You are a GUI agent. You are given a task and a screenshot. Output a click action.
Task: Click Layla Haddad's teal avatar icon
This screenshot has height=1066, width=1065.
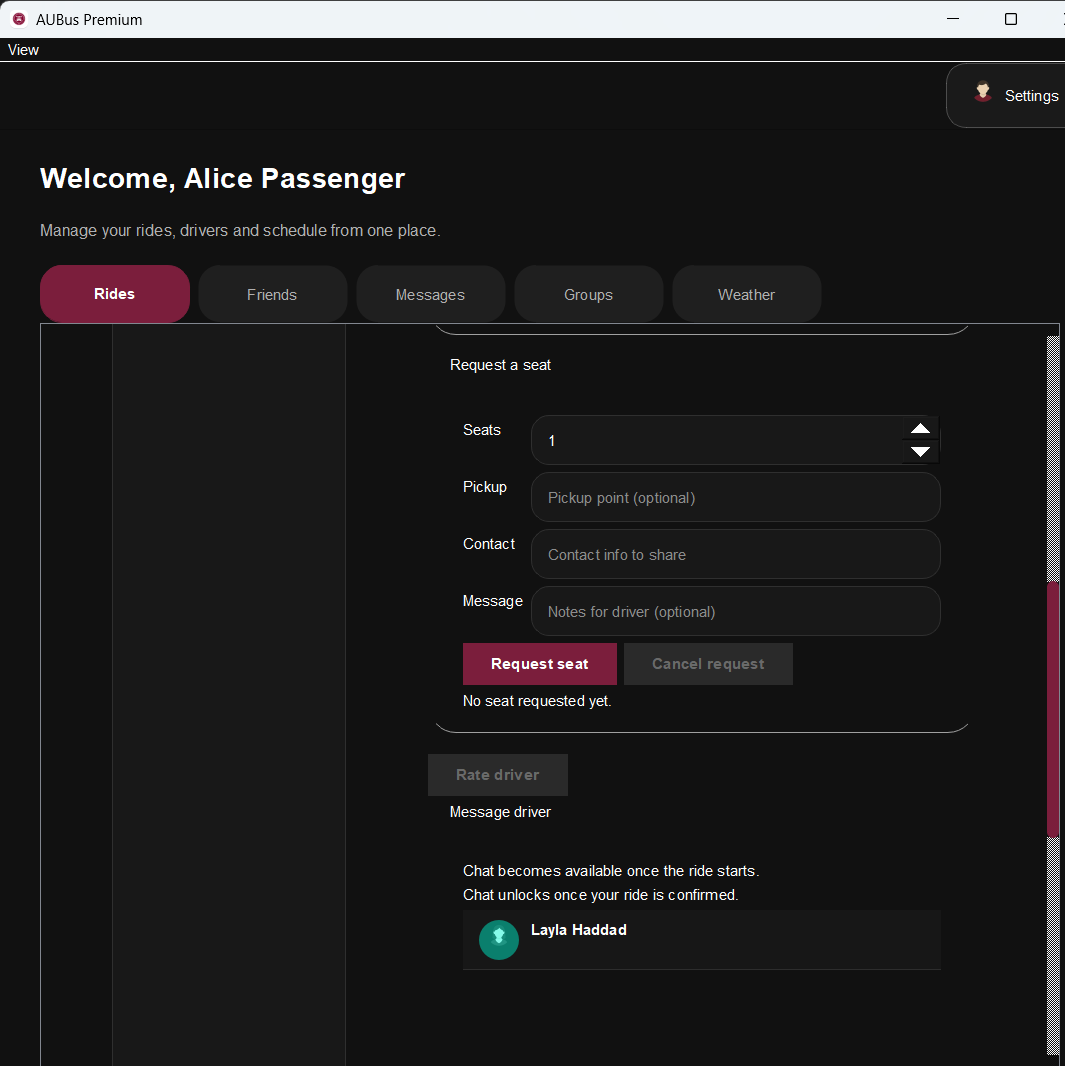pyautogui.click(x=499, y=940)
